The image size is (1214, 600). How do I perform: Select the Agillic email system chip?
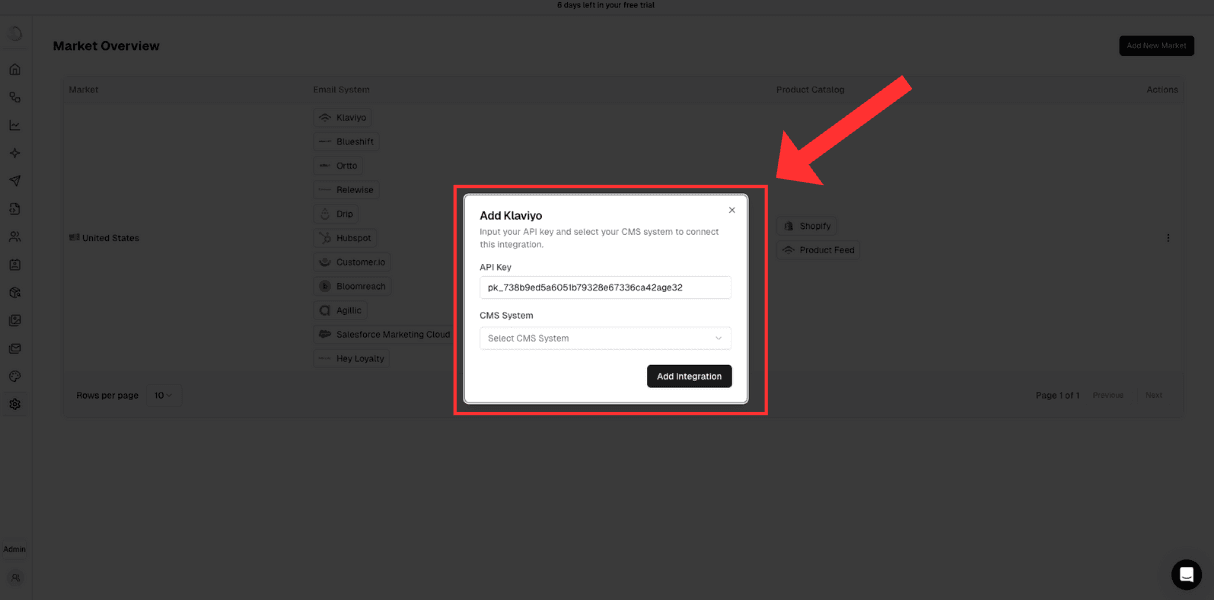340,310
